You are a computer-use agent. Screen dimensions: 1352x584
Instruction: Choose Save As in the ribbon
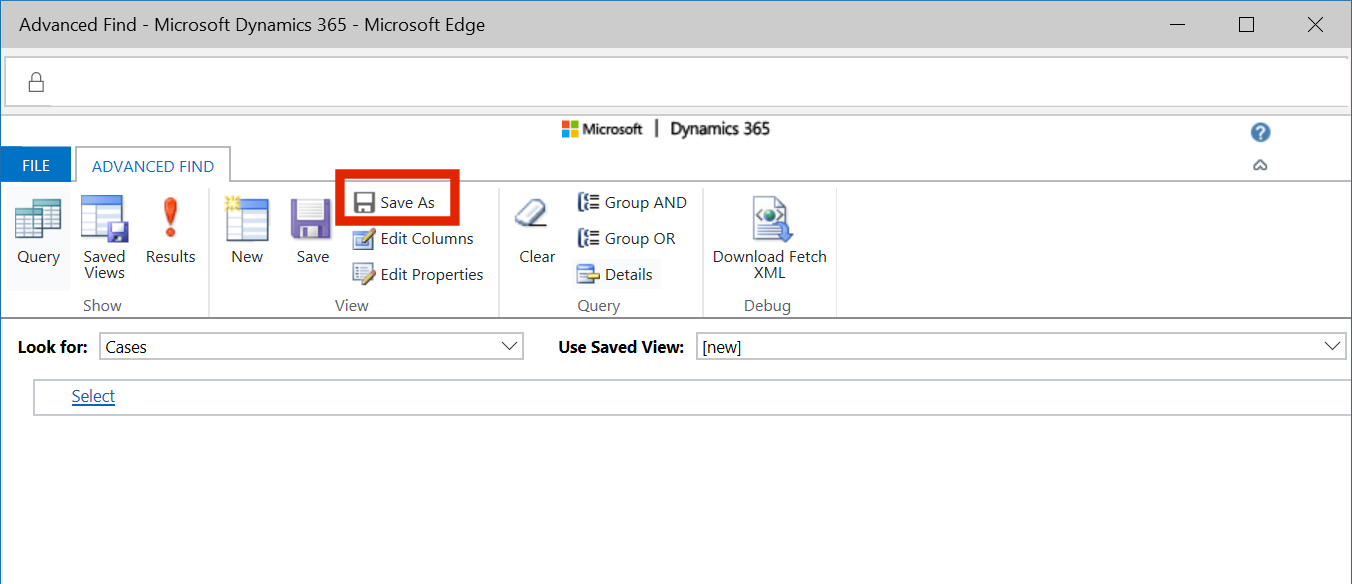point(396,202)
